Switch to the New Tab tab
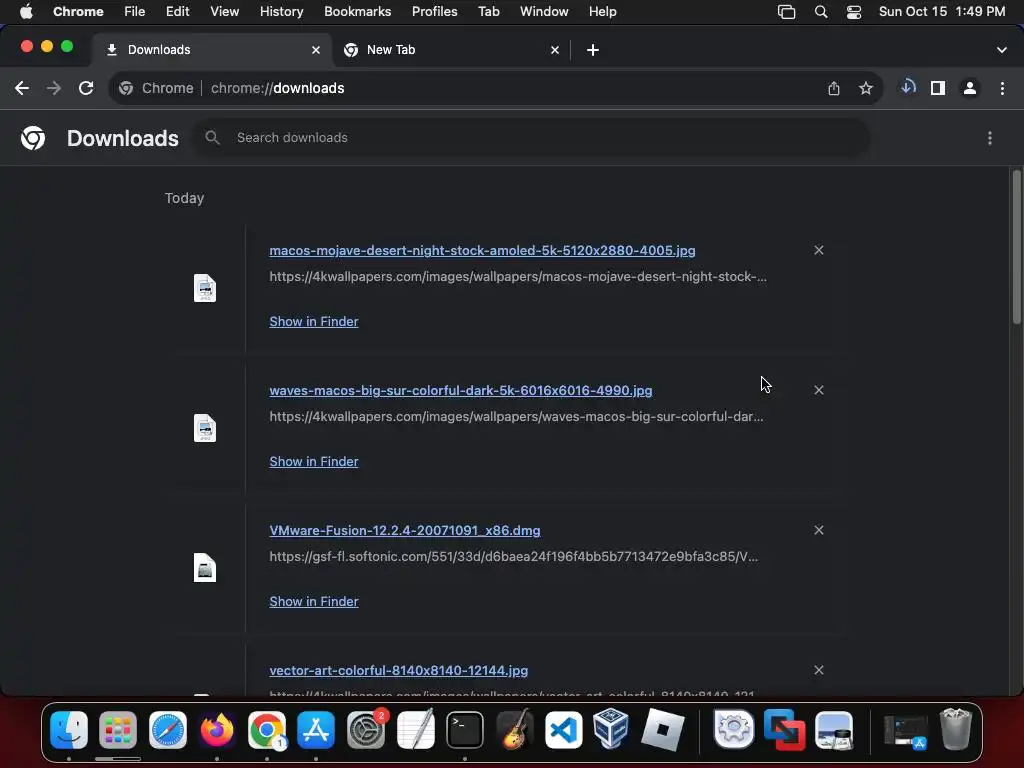1024x768 pixels. click(x=451, y=50)
